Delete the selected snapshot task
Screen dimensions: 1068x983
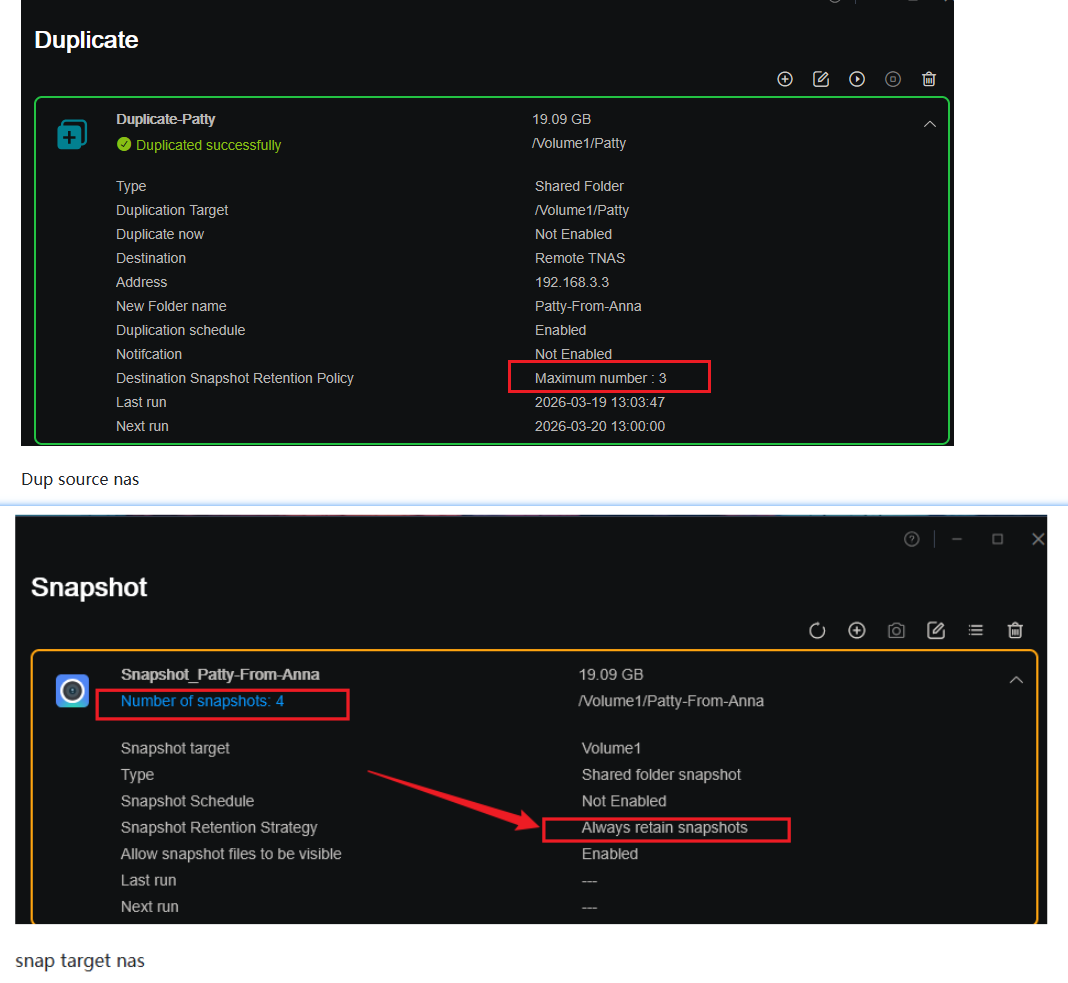1015,631
